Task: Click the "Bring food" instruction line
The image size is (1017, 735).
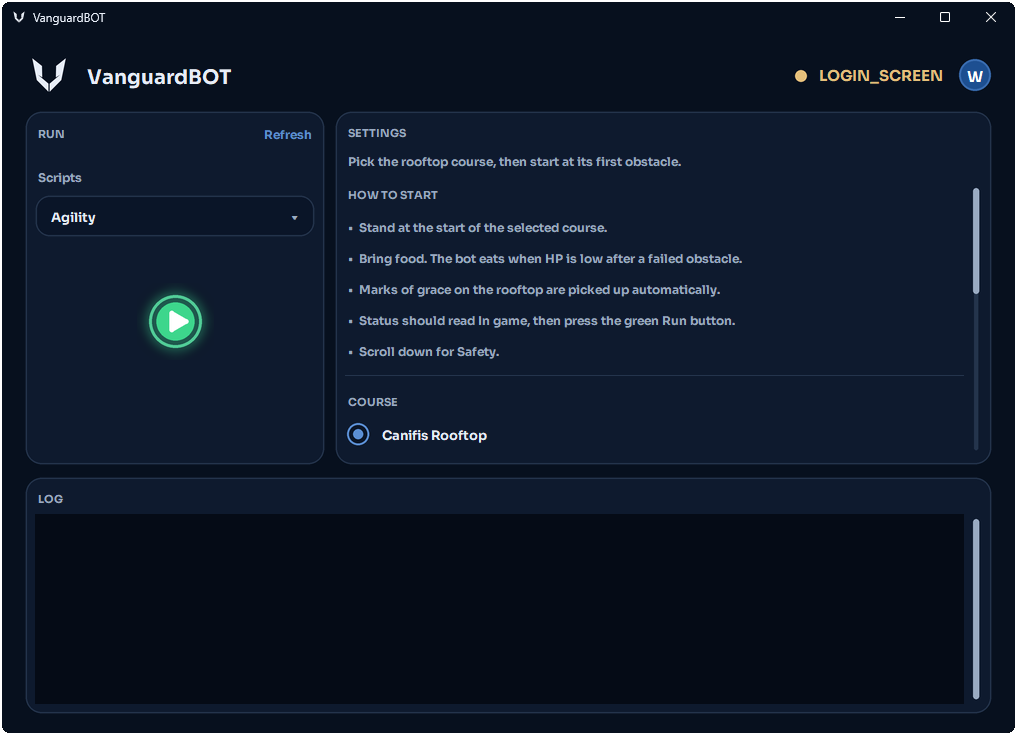Action: coord(550,259)
